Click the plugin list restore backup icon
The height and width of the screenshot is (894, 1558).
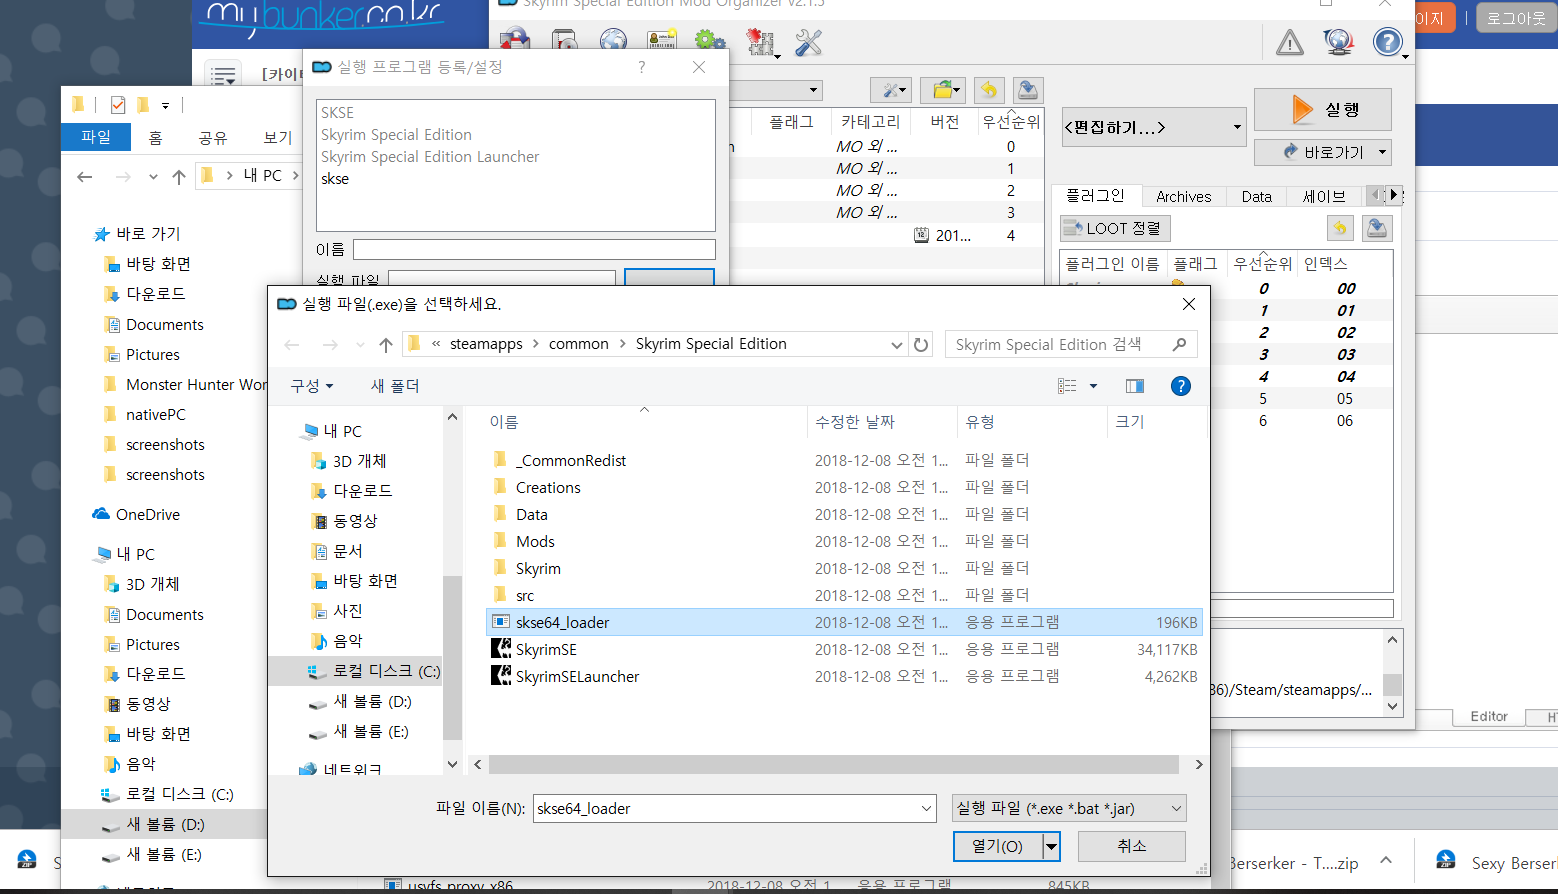(1340, 228)
